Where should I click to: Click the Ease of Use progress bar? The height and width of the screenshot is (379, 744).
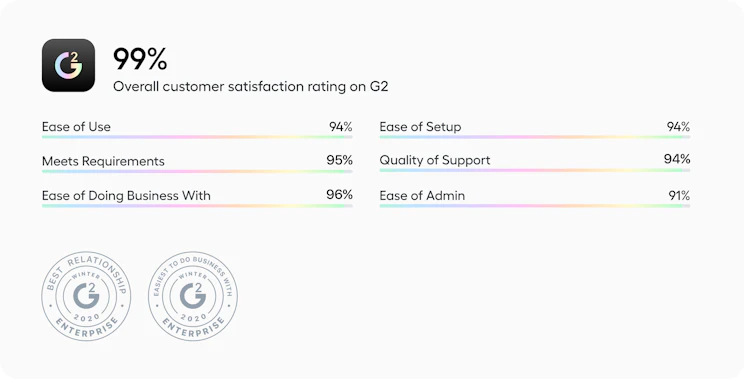pos(197,137)
